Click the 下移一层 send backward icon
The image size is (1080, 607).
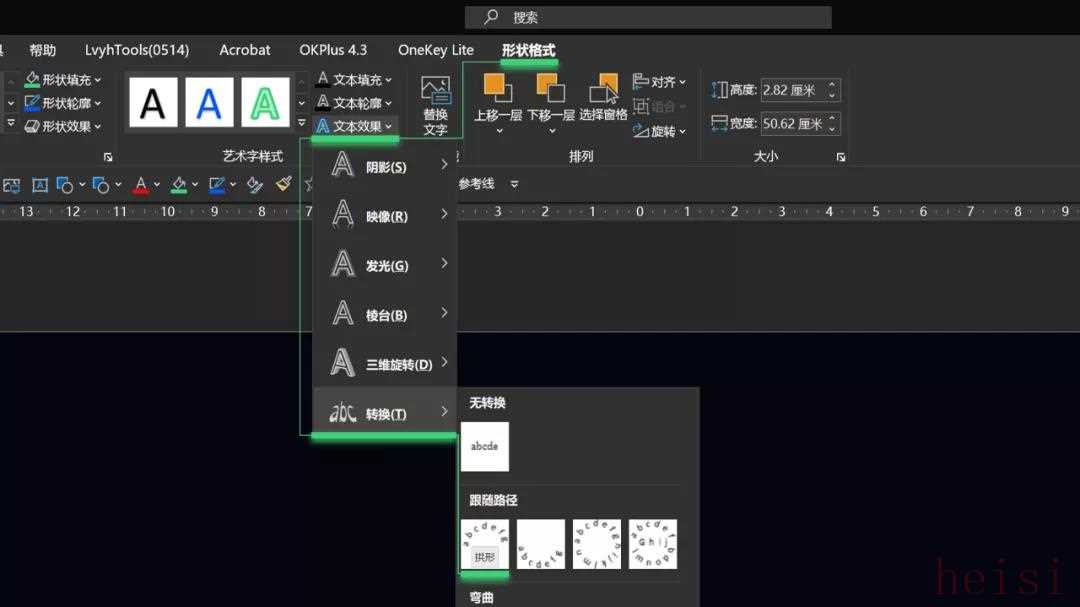point(550,98)
